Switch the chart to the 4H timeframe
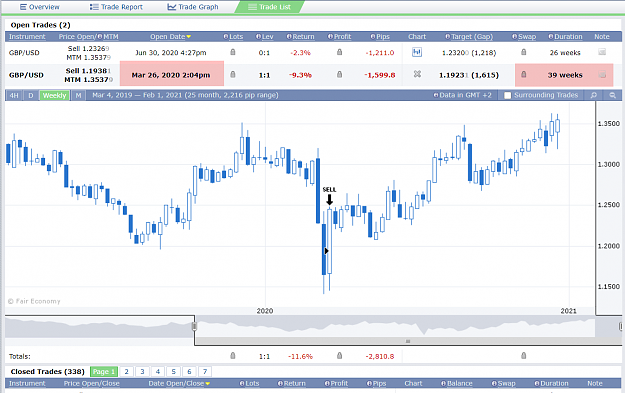This screenshot has height=393, width=625. (x=14, y=96)
